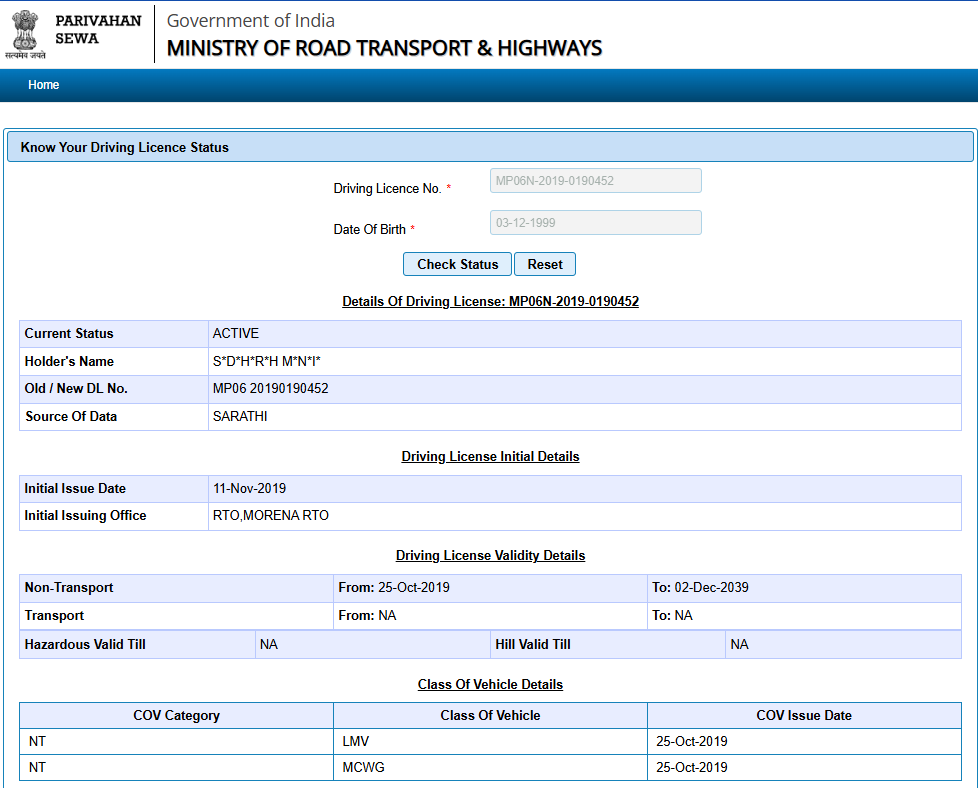
Task: Click the SARATHI source of data value
Action: (x=240, y=417)
